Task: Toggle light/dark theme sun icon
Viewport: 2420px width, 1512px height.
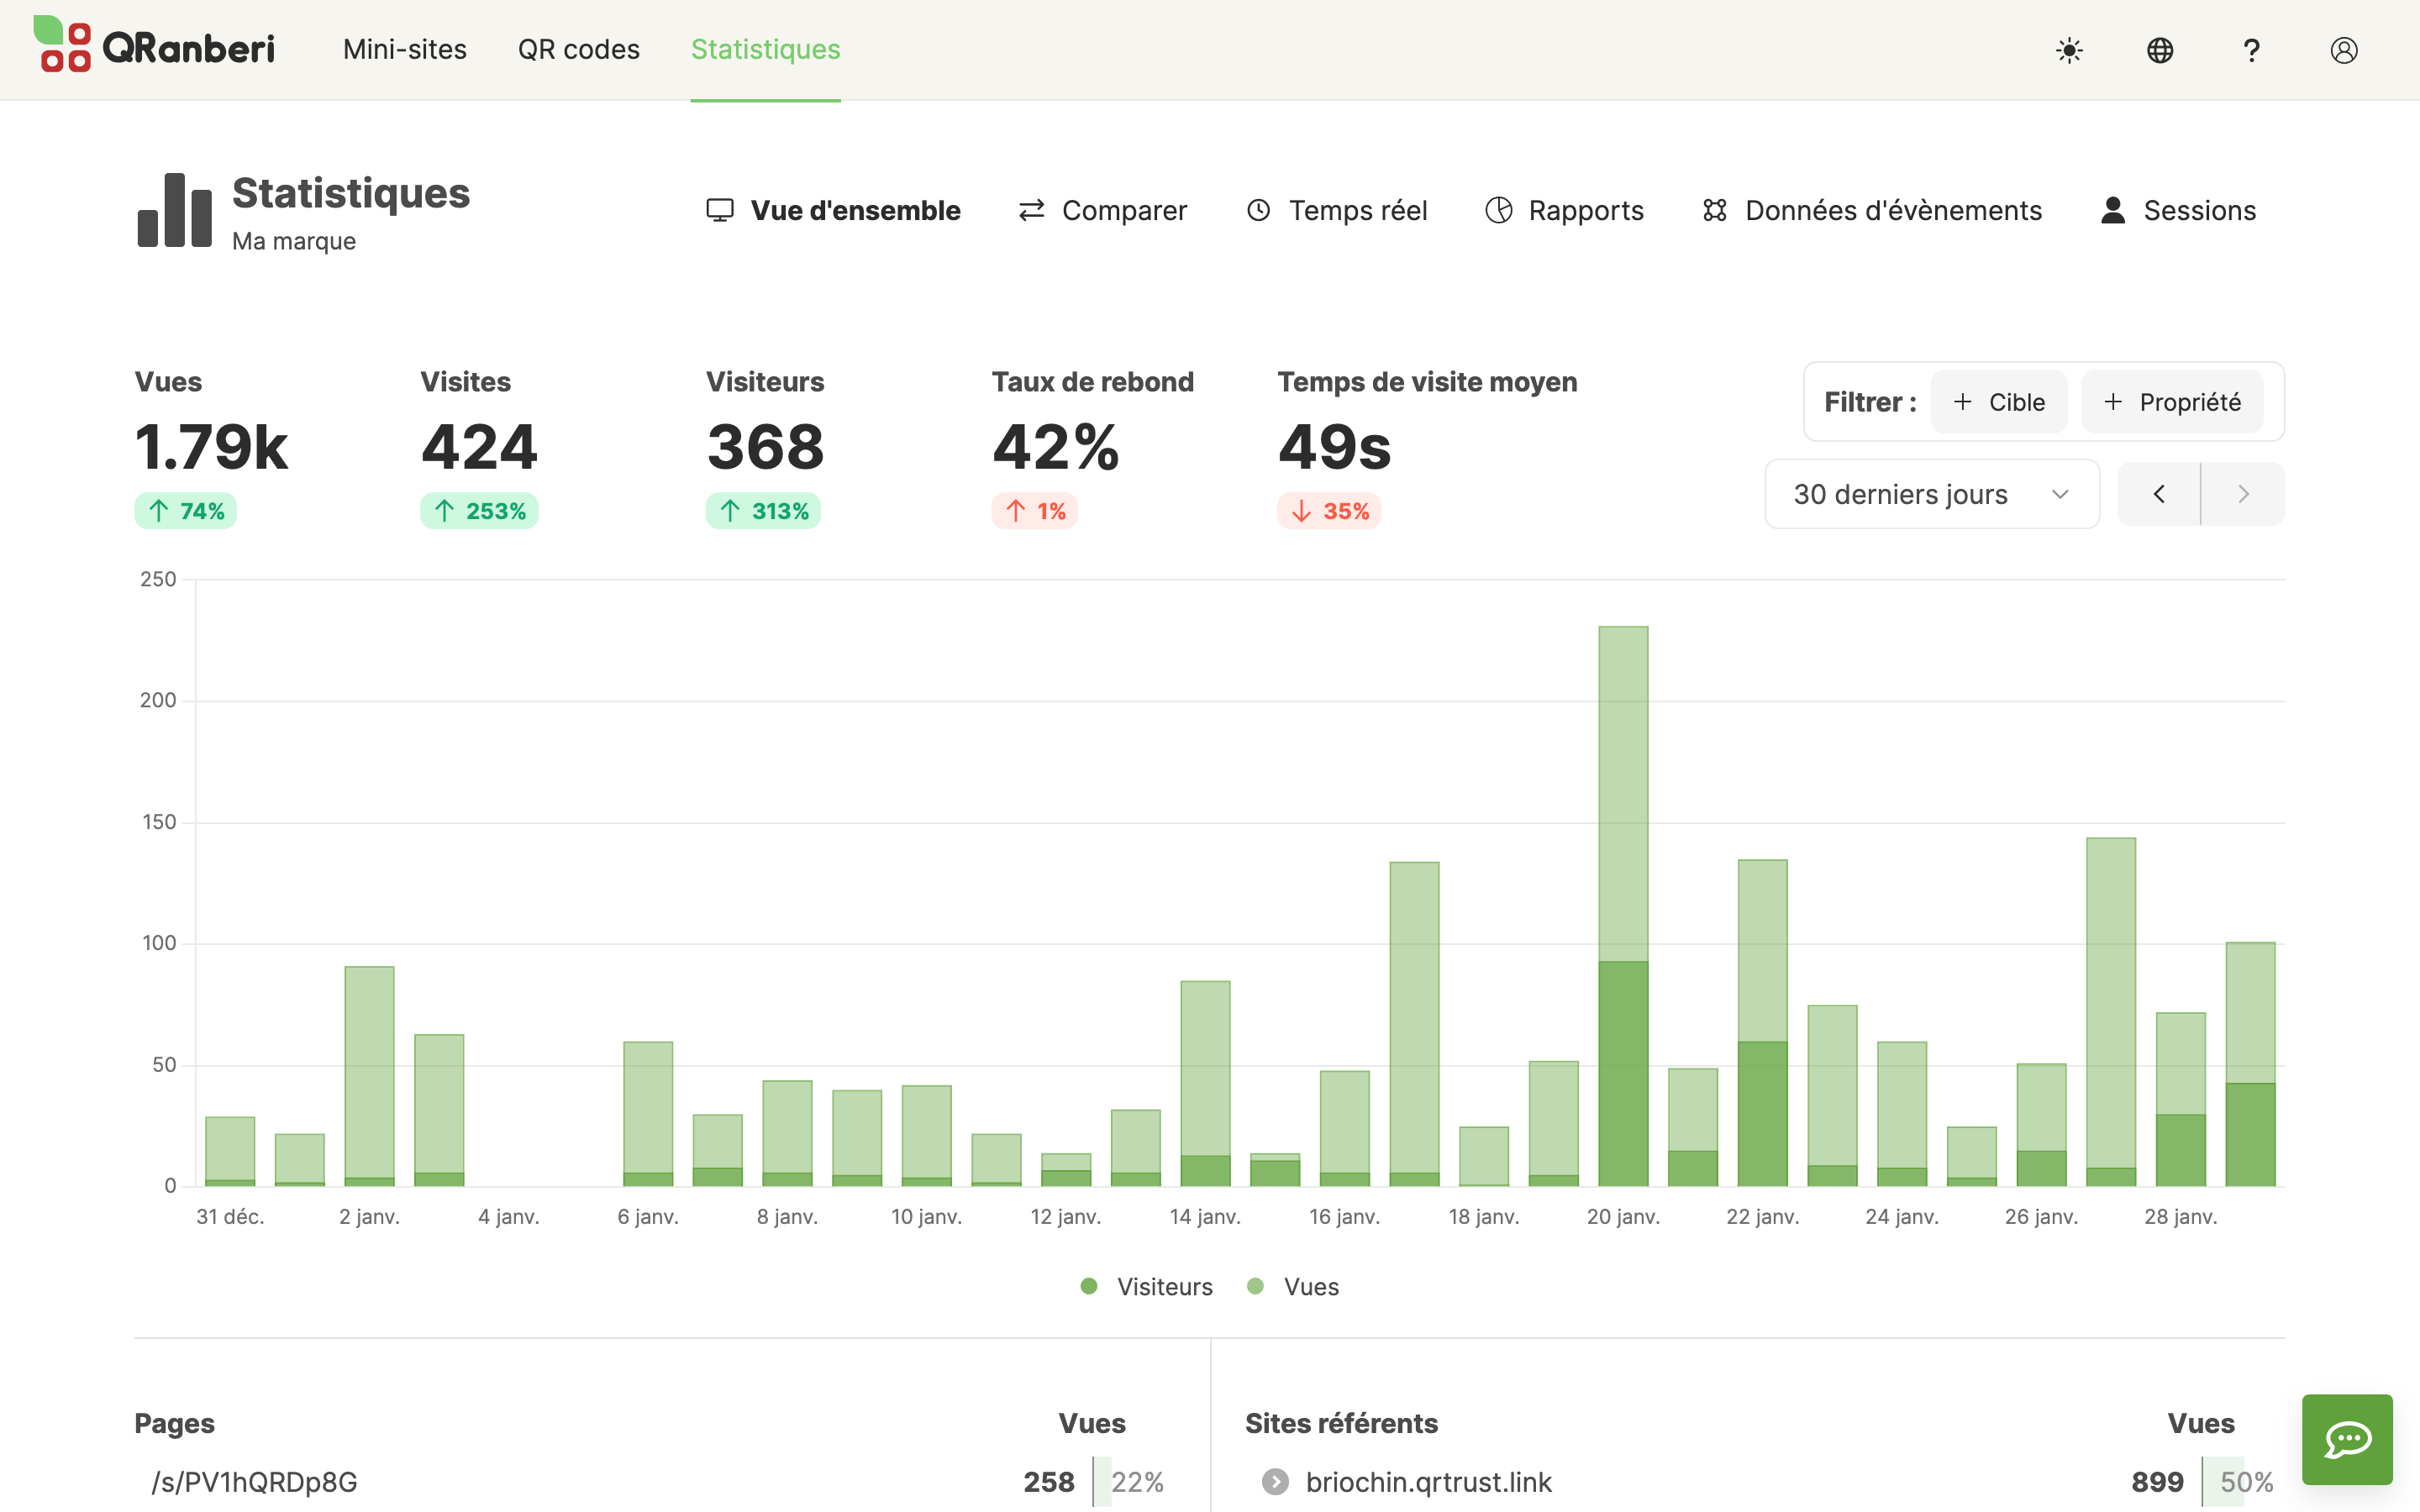Action: 2069,50
